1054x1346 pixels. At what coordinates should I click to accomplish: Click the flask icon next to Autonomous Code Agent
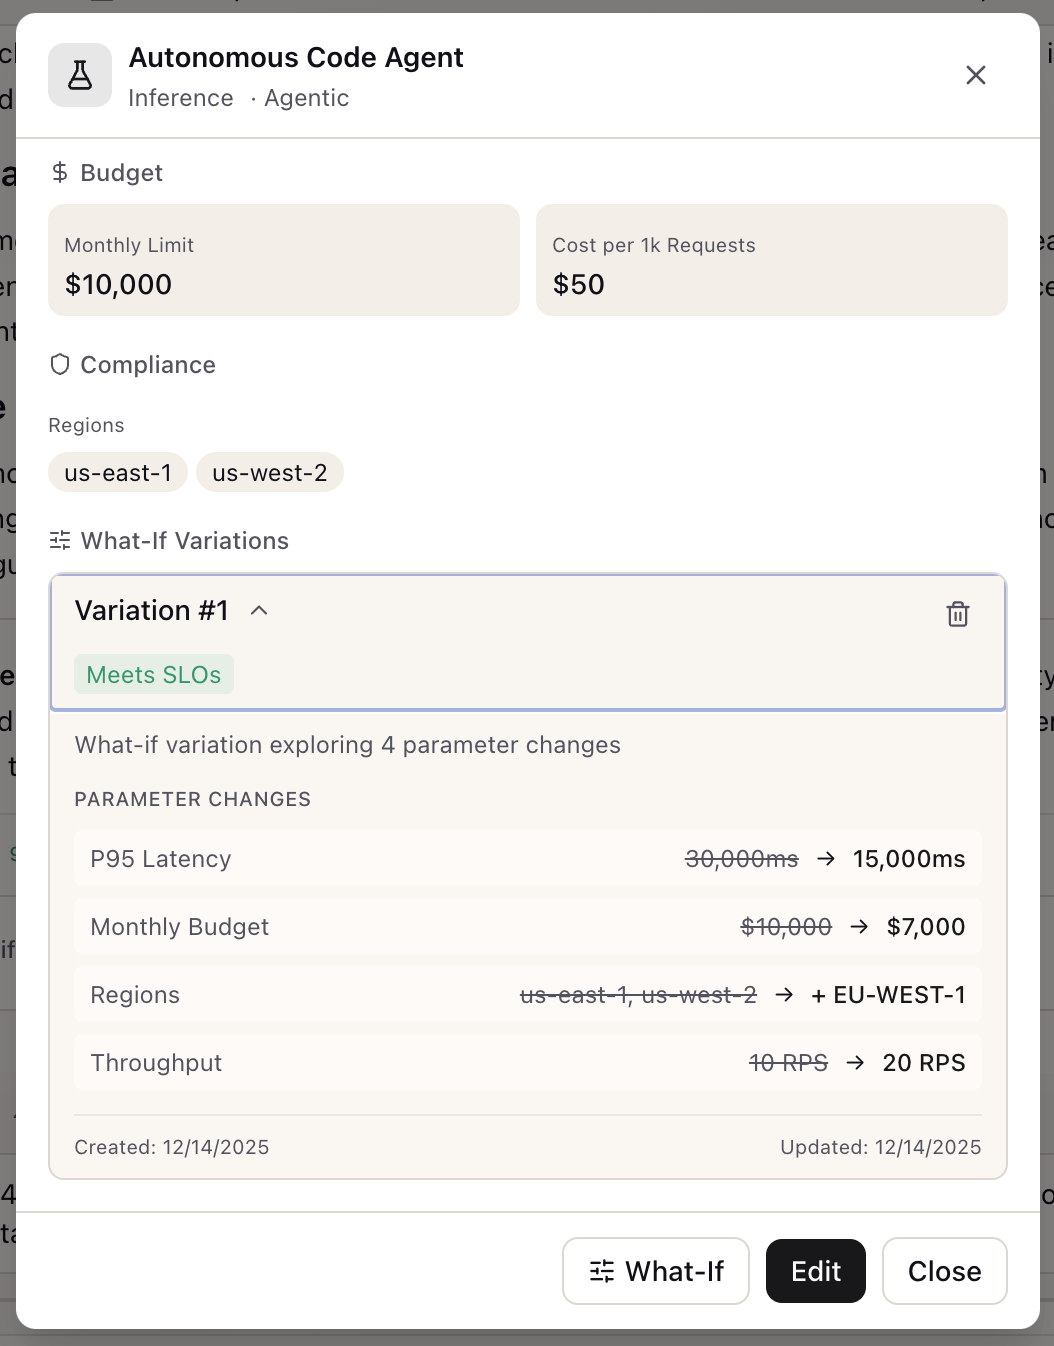pos(79,75)
